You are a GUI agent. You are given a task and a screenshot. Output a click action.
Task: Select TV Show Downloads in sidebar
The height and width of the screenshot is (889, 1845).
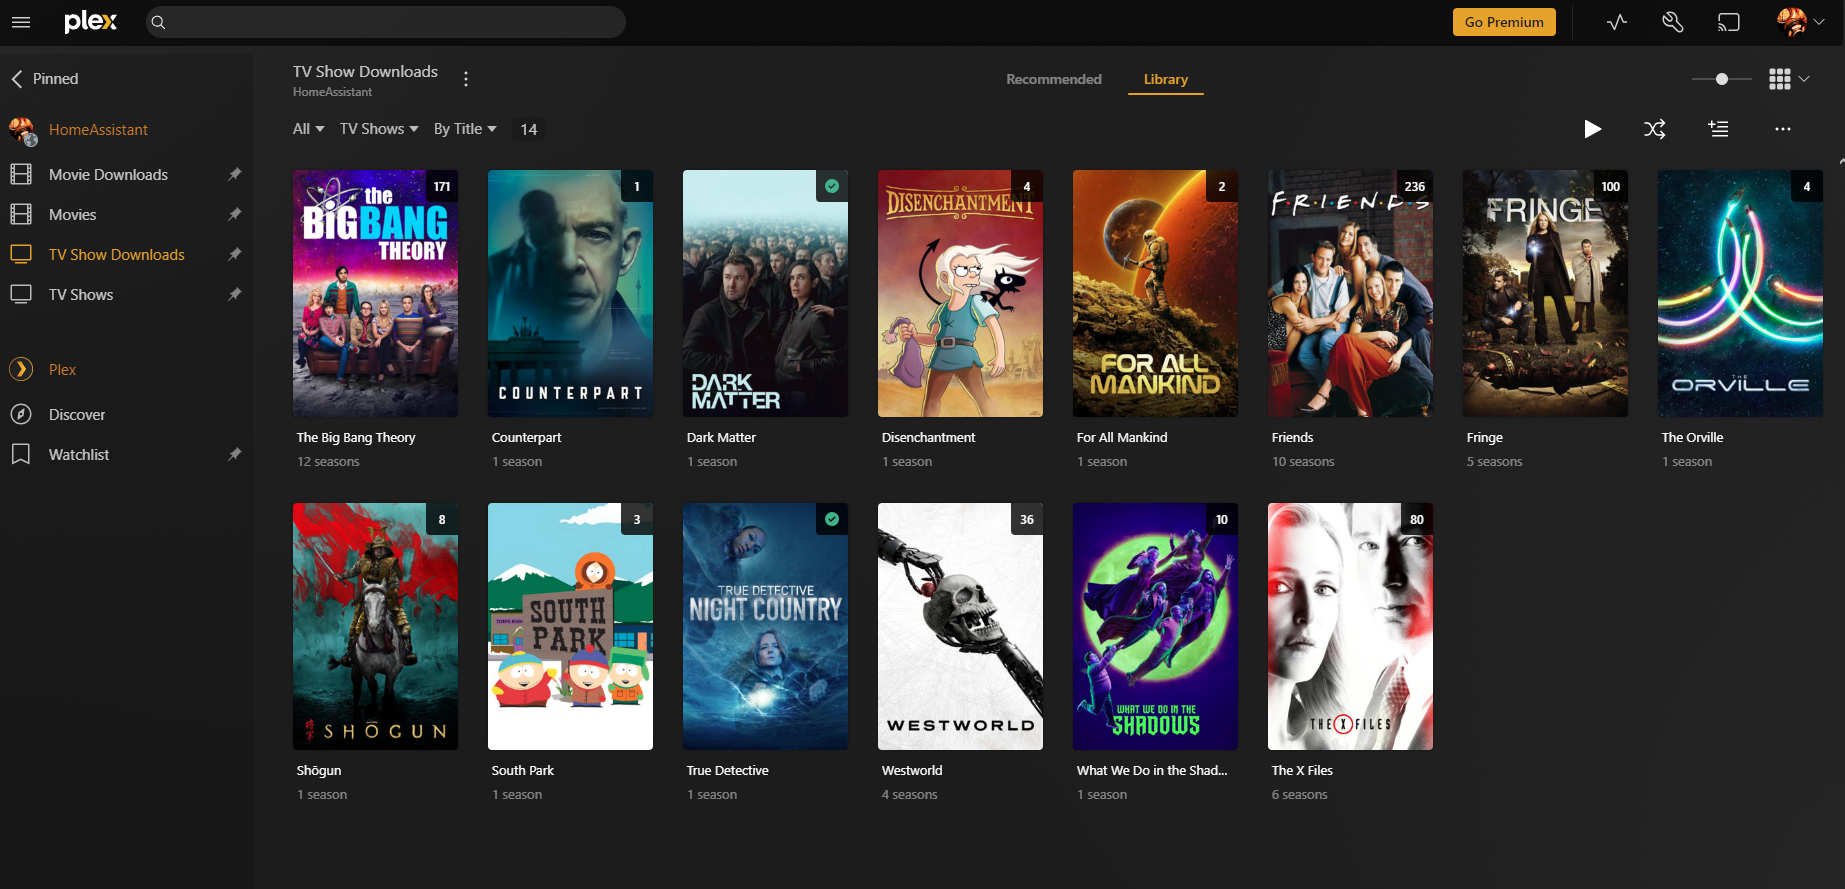click(117, 255)
